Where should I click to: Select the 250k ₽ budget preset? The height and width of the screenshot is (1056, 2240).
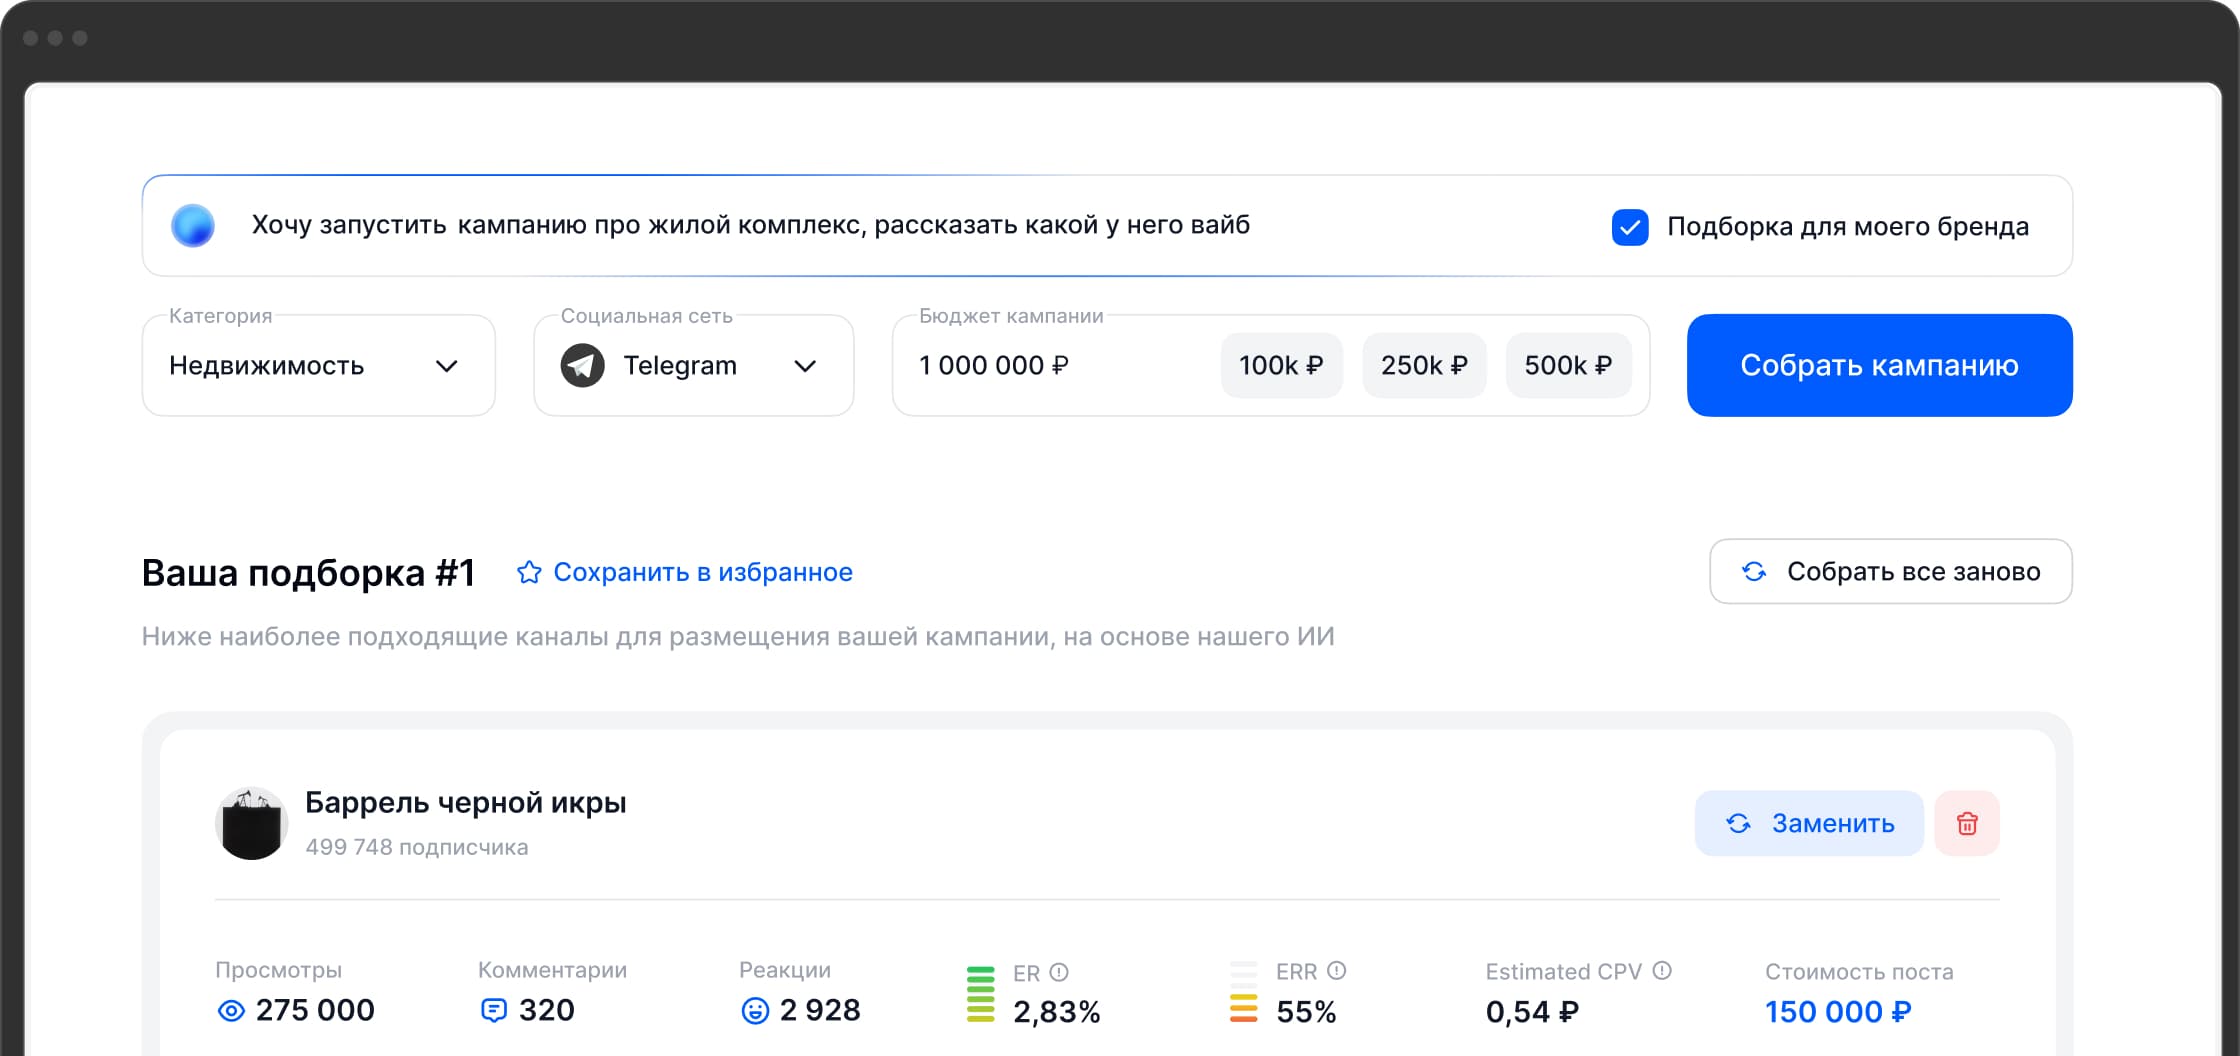[x=1424, y=365]
